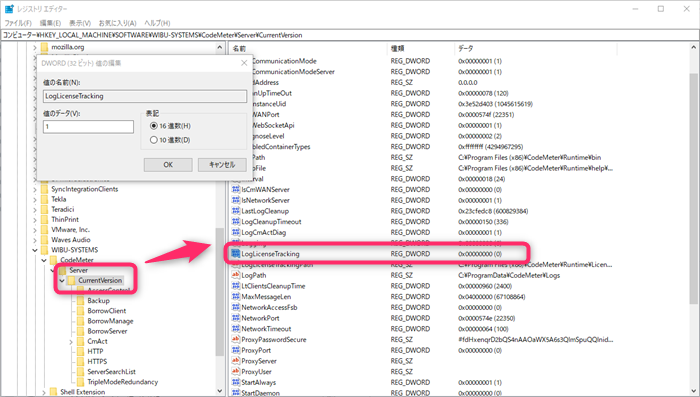Collapse the CodeMeter tree node
Viewport: 700px width, 397px height.
[44, 260]
